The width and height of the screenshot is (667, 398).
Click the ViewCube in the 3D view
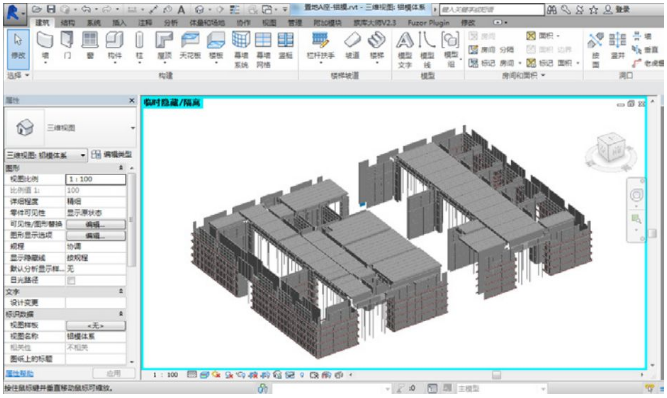tap(611, 149)
